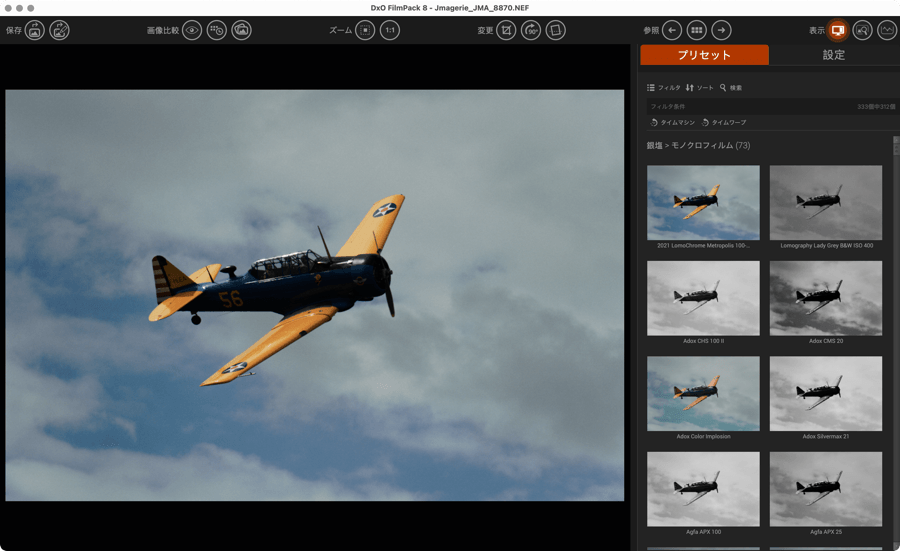
Task: Open the image browser grid icon
Action: [697, 31]
